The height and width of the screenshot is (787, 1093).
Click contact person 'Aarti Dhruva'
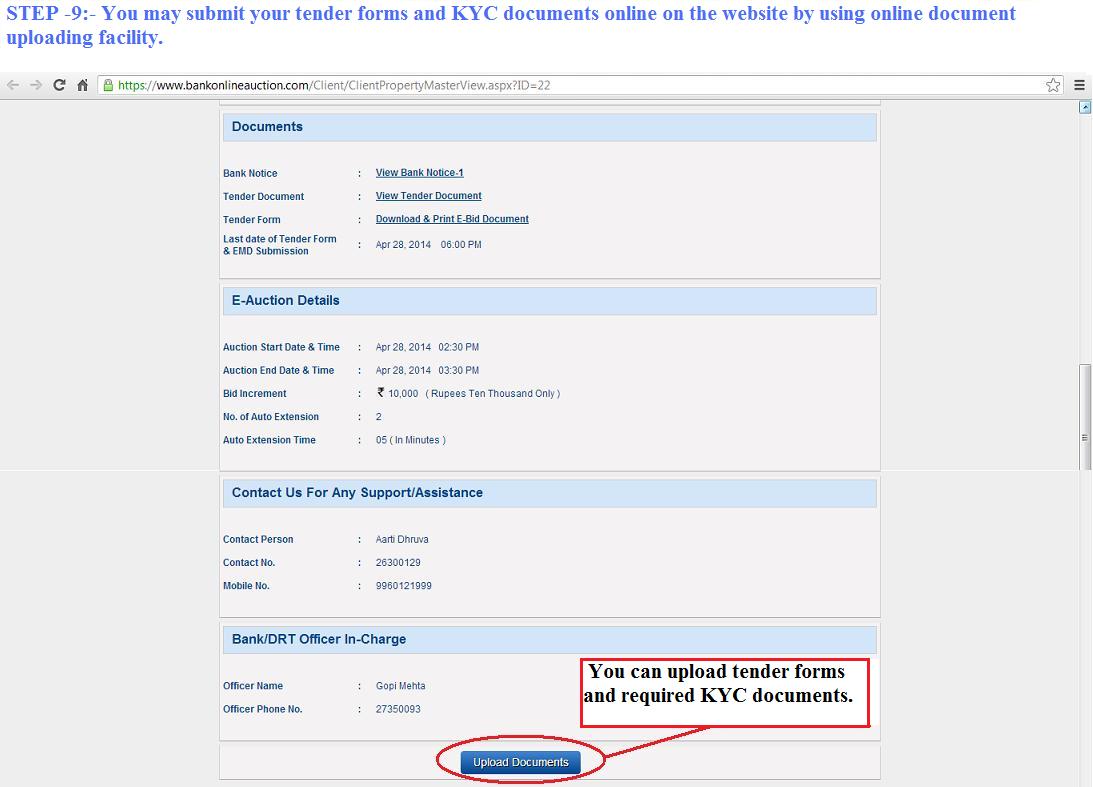click(x=402, y=540)
